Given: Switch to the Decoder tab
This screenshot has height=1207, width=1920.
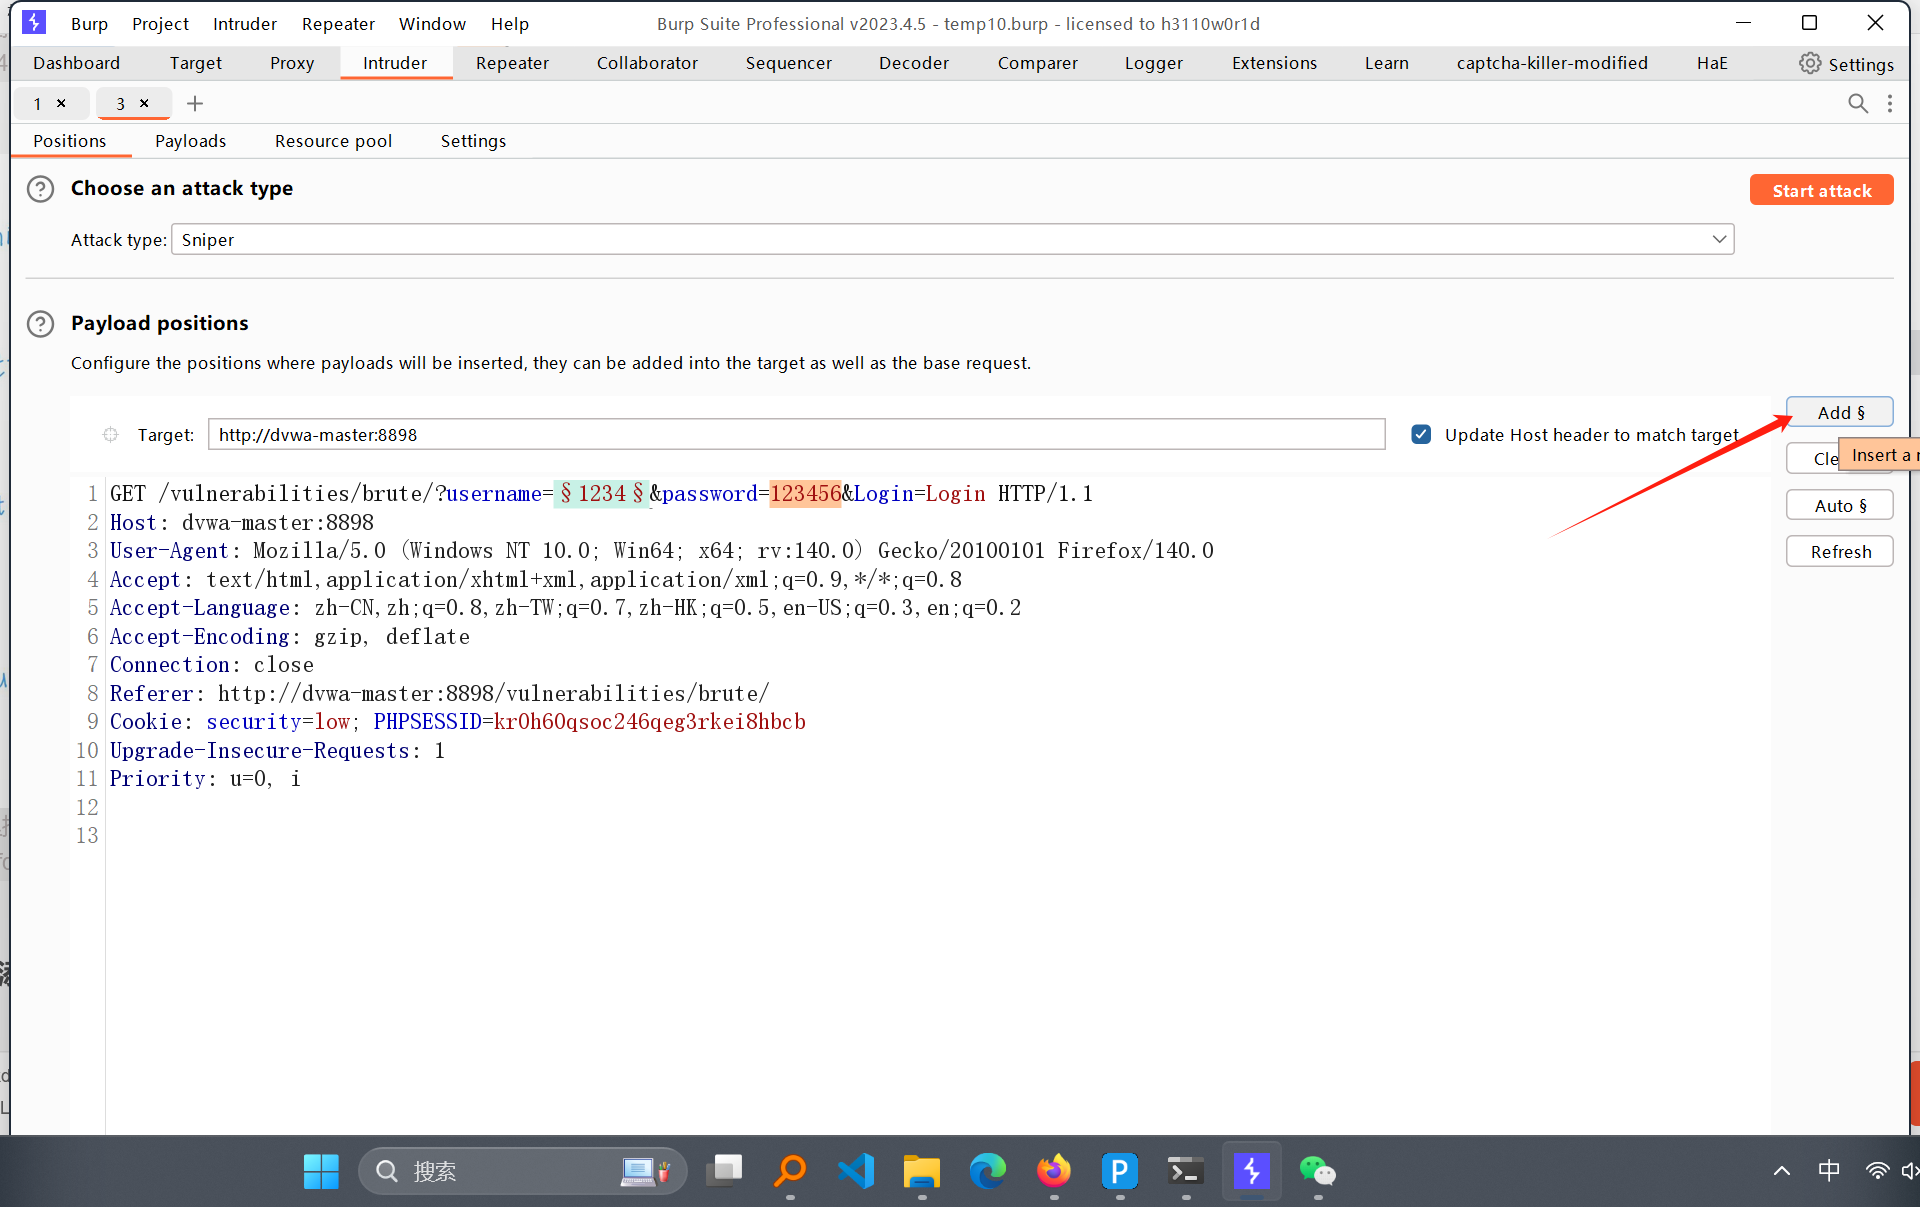Looking at the screenshot, I should [914, 63].
